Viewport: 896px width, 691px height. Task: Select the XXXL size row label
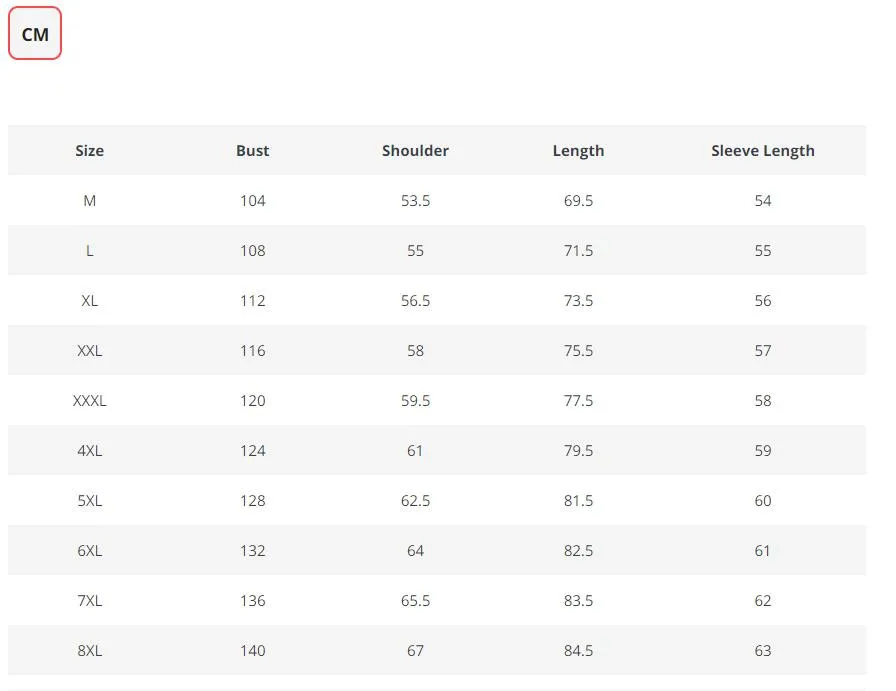pos(89,401)
